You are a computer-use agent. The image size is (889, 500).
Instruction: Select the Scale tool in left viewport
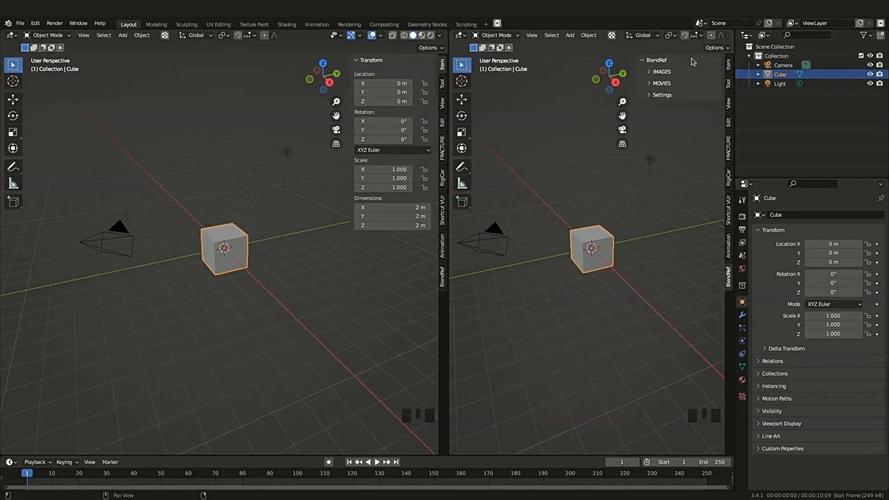tap(13, 132)
